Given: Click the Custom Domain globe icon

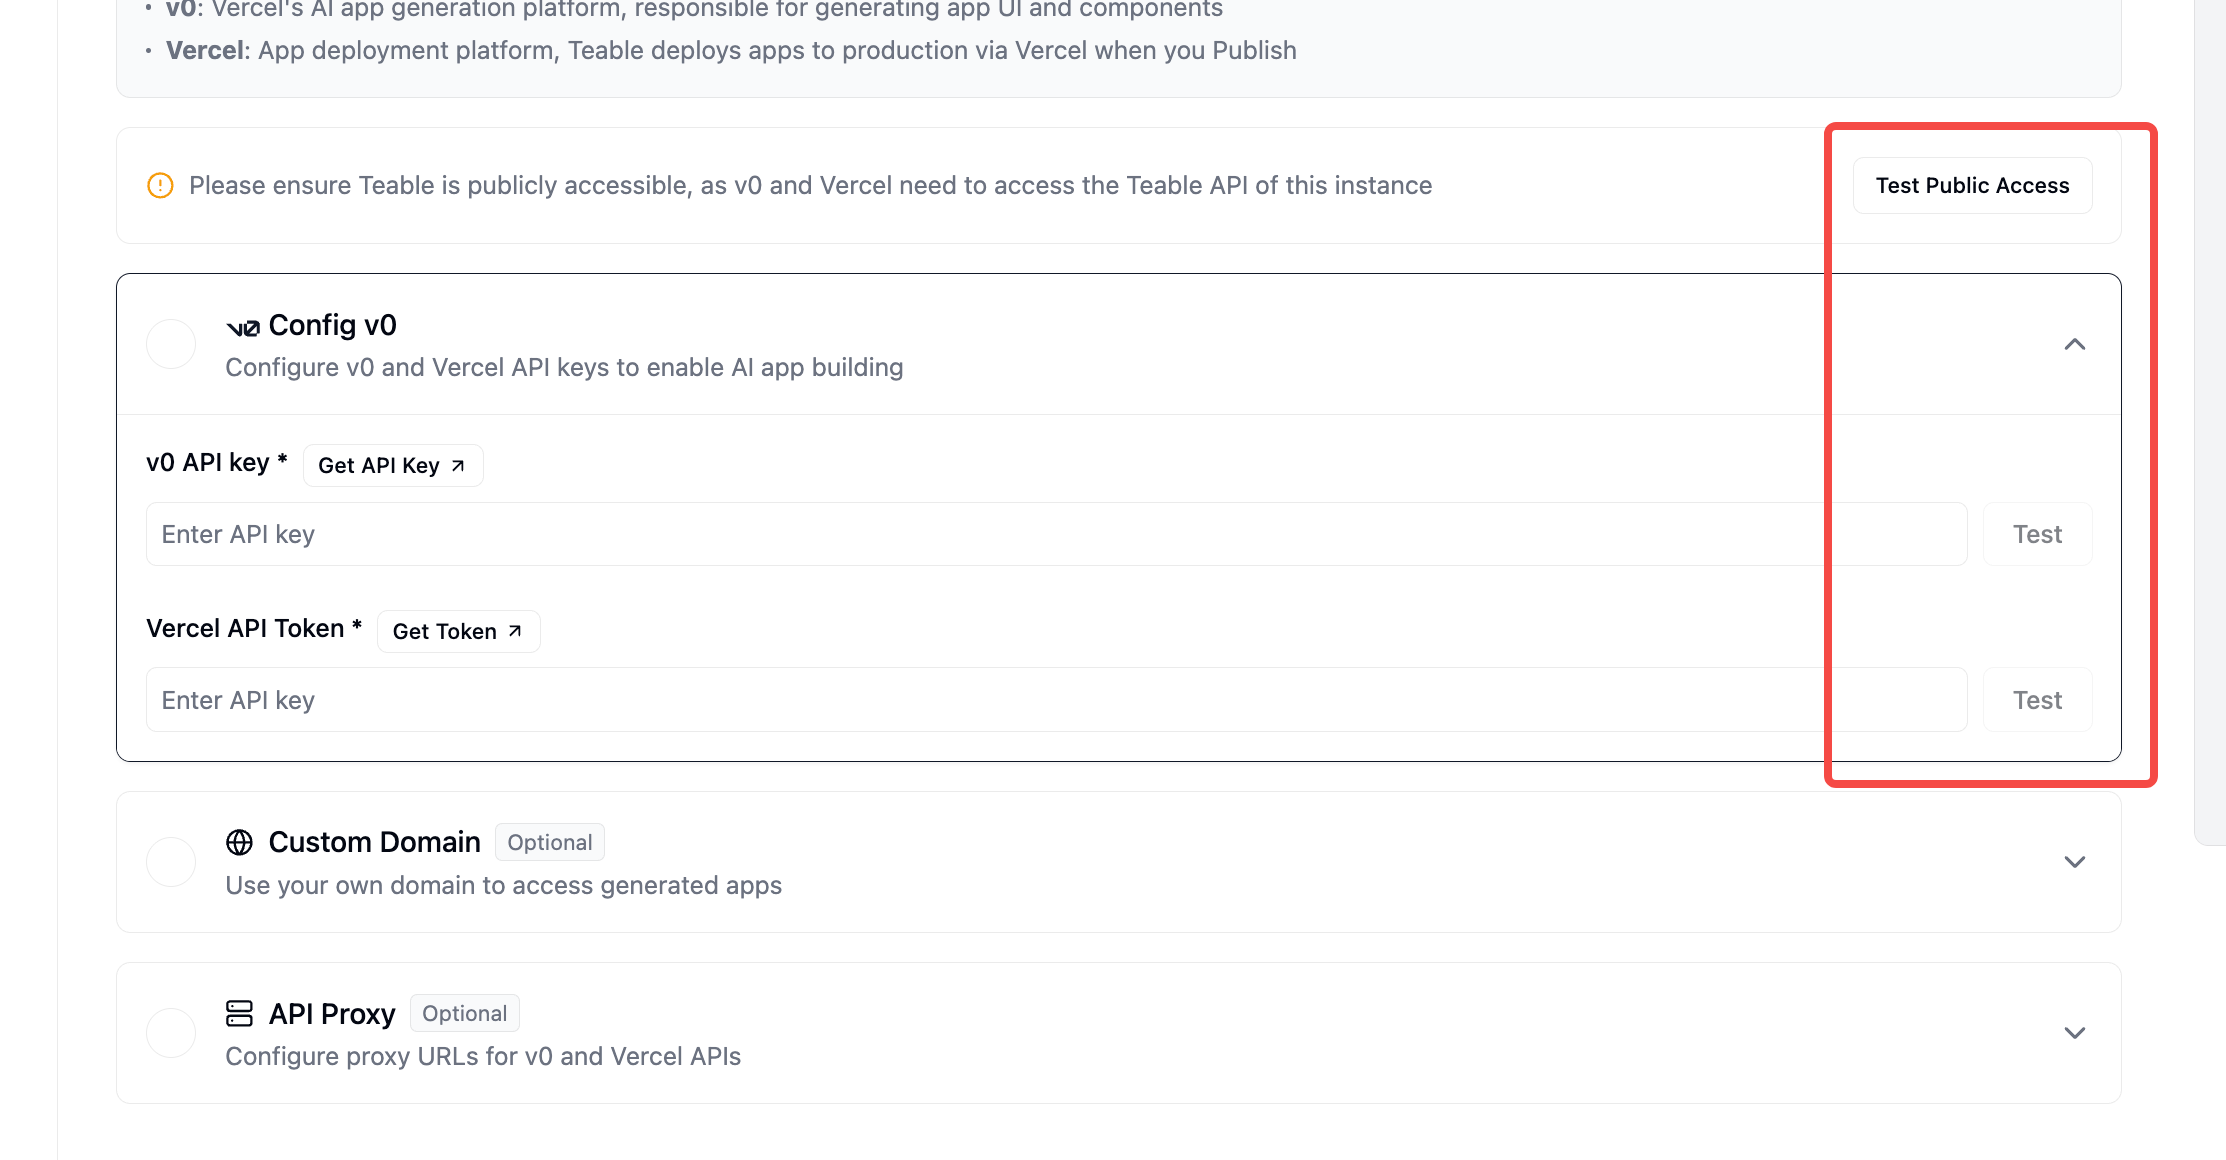Looking at the screenshot, I should (239, 843).
